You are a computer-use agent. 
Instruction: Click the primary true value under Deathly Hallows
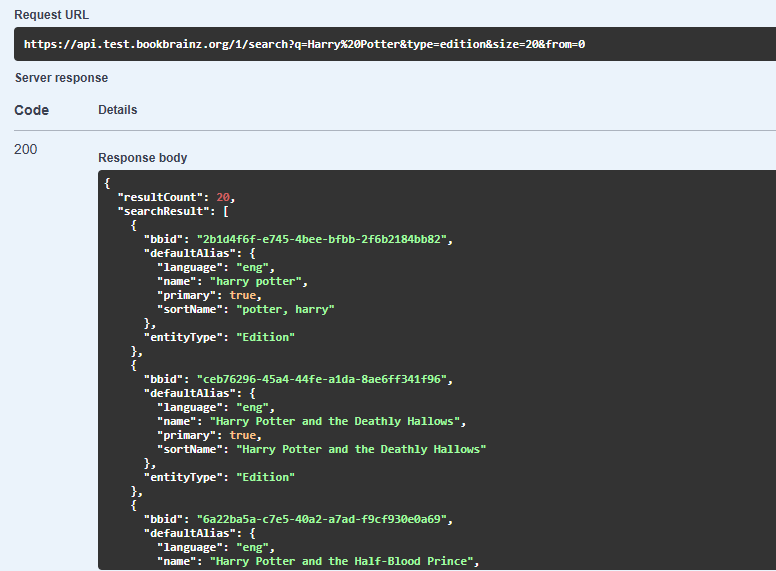coord(244,435)
